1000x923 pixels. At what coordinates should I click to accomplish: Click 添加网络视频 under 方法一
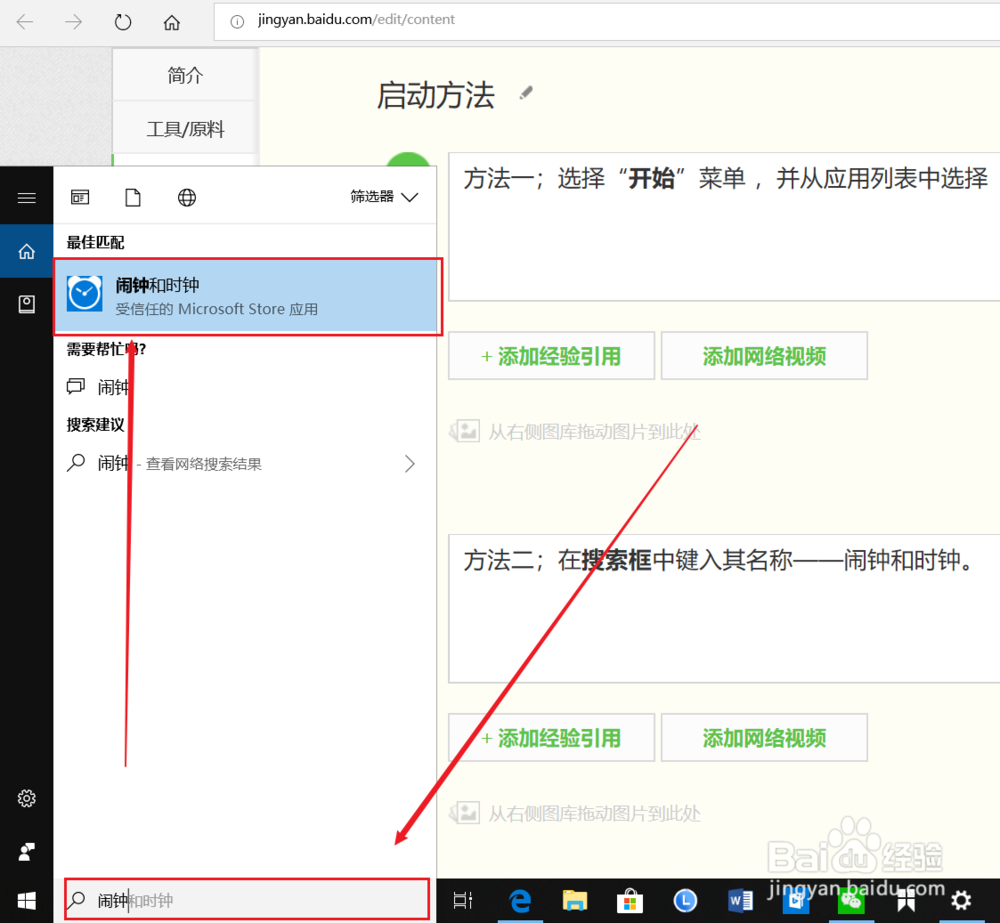pos(764,356)
